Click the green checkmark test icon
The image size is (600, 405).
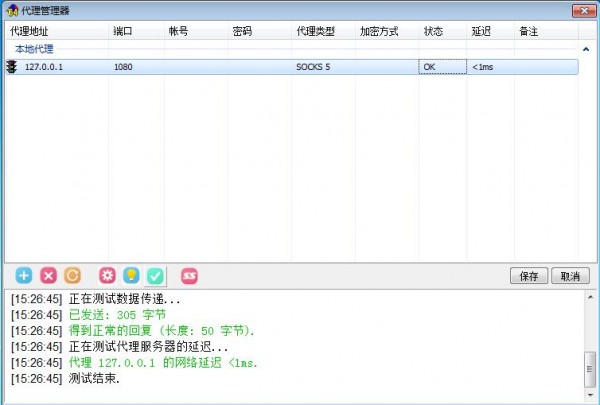[155, 276]
